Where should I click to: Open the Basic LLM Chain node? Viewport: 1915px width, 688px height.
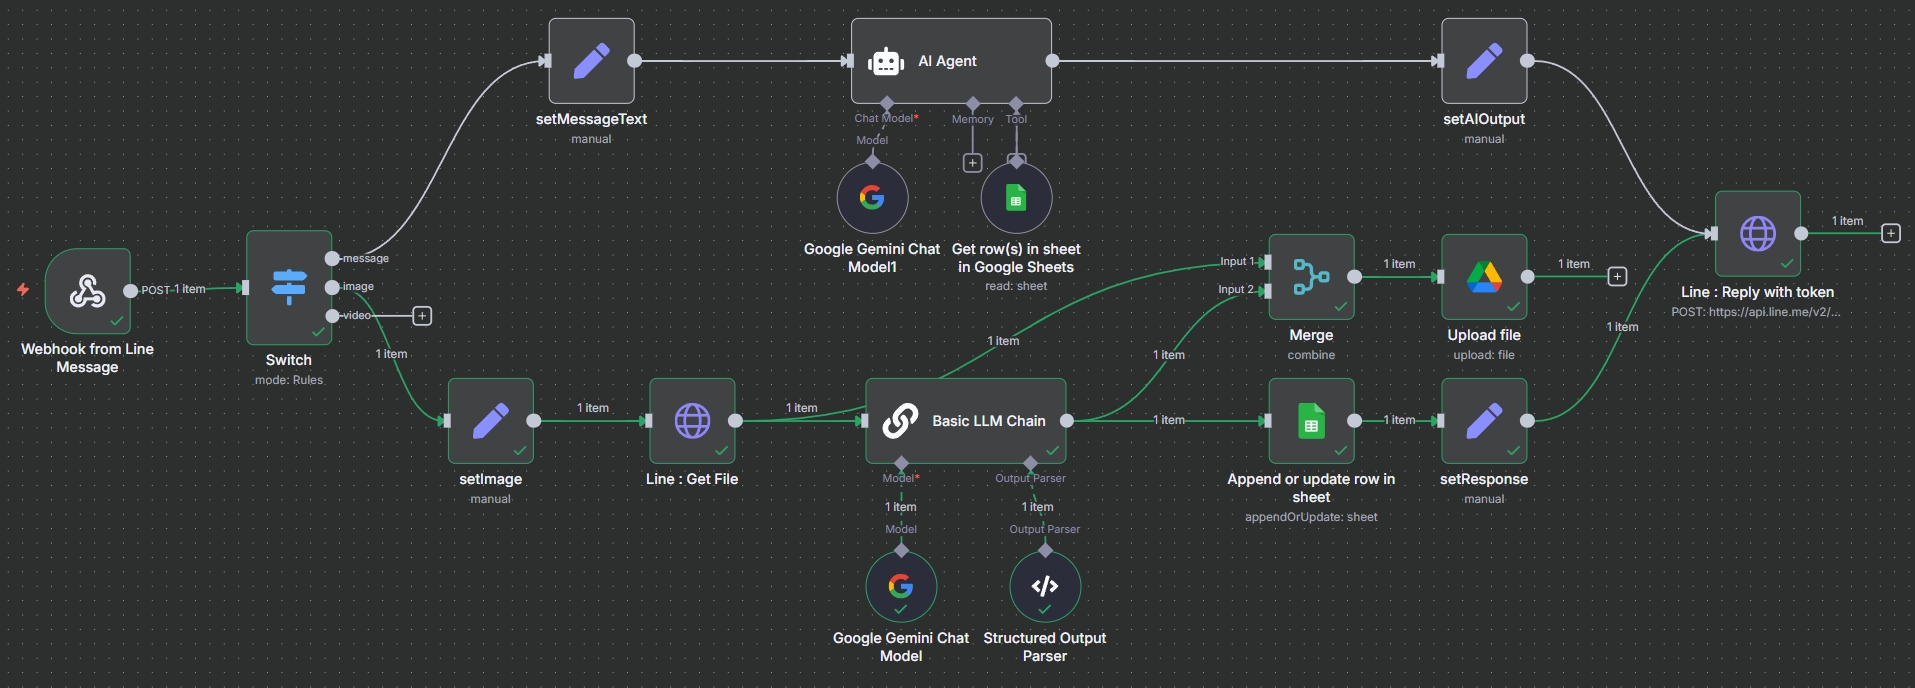tap(965, 421)
